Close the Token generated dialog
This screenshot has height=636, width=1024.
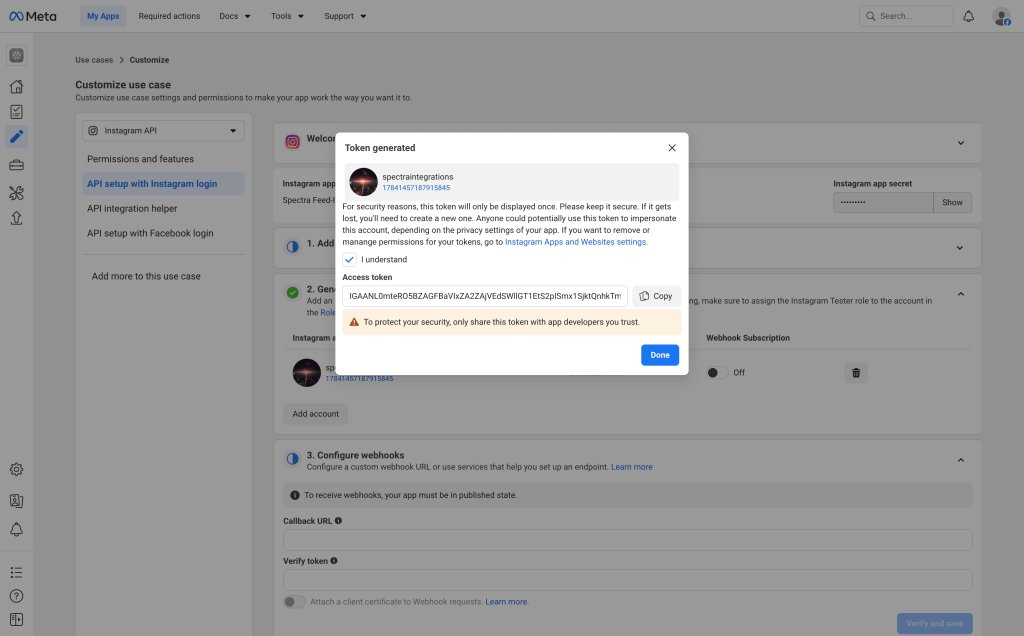672,148
